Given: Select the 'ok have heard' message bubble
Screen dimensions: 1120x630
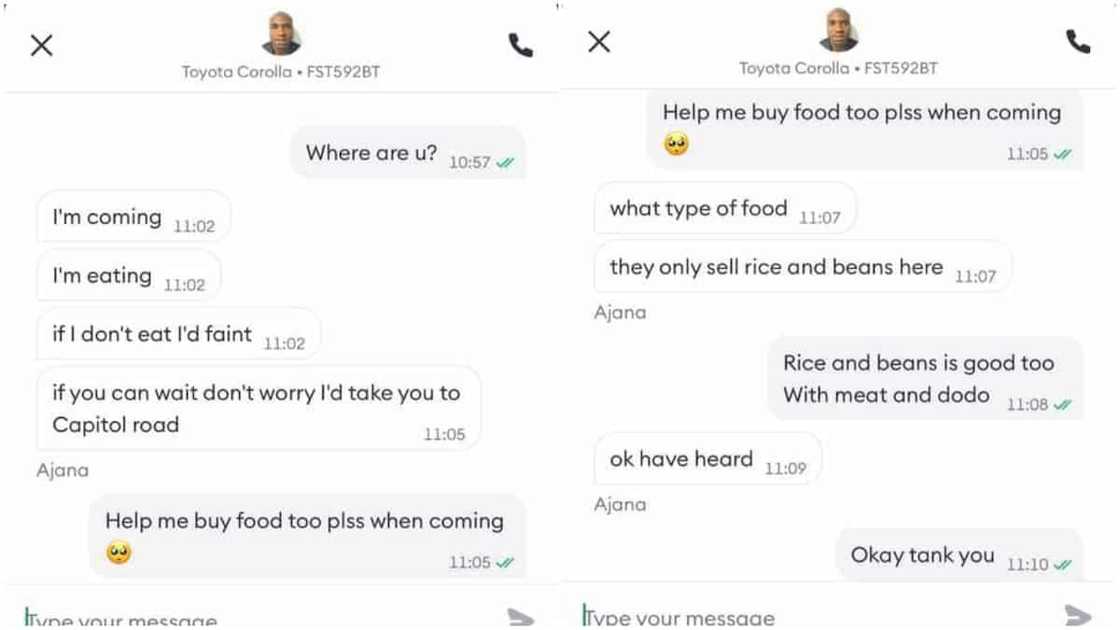Looking at the screenshot, I should [x=708, y=459].
